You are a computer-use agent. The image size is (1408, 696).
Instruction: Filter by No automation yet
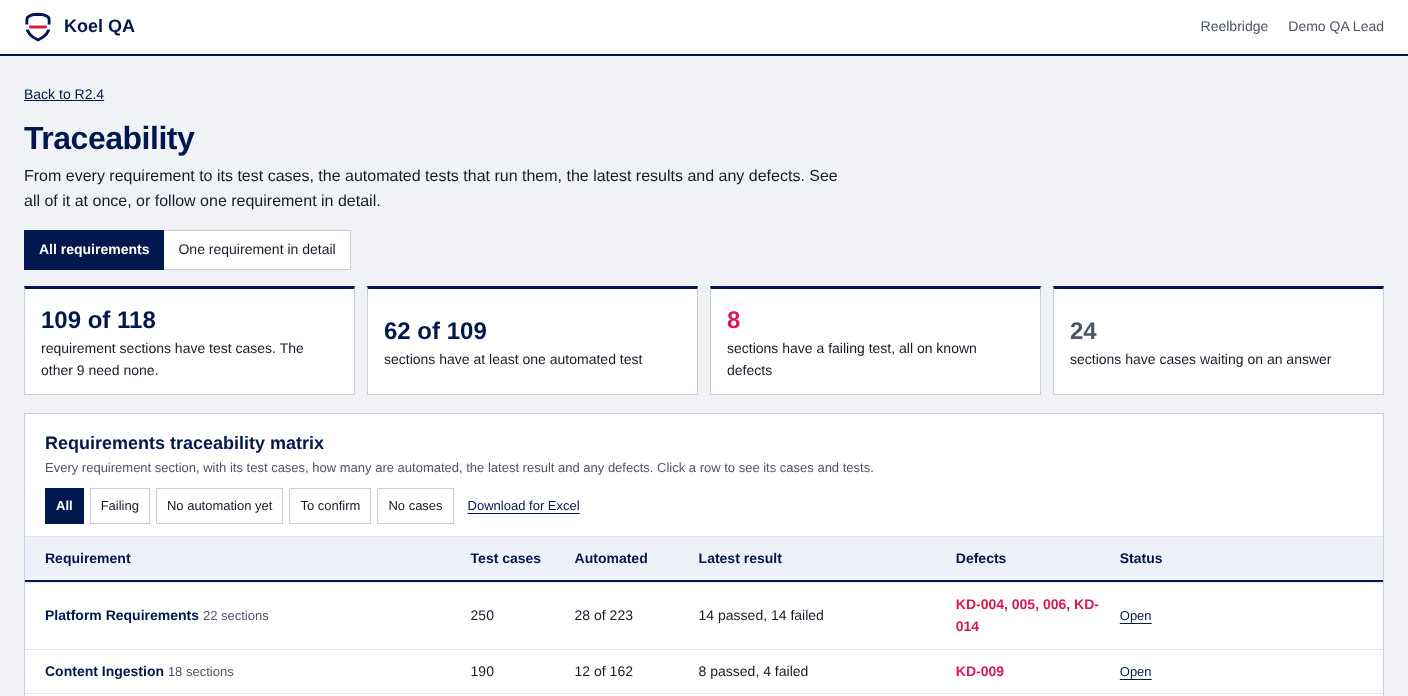(219, 506)
